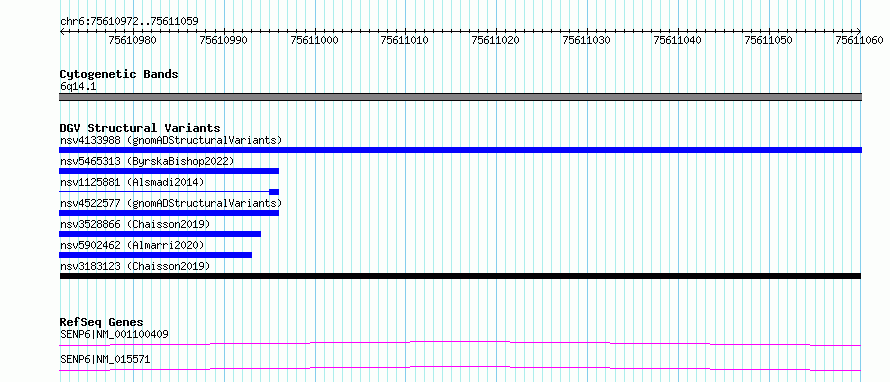This screenshot has width=890, height=382.
Task: Click ruler position 75610980
Action: click(x=133, y=40)
